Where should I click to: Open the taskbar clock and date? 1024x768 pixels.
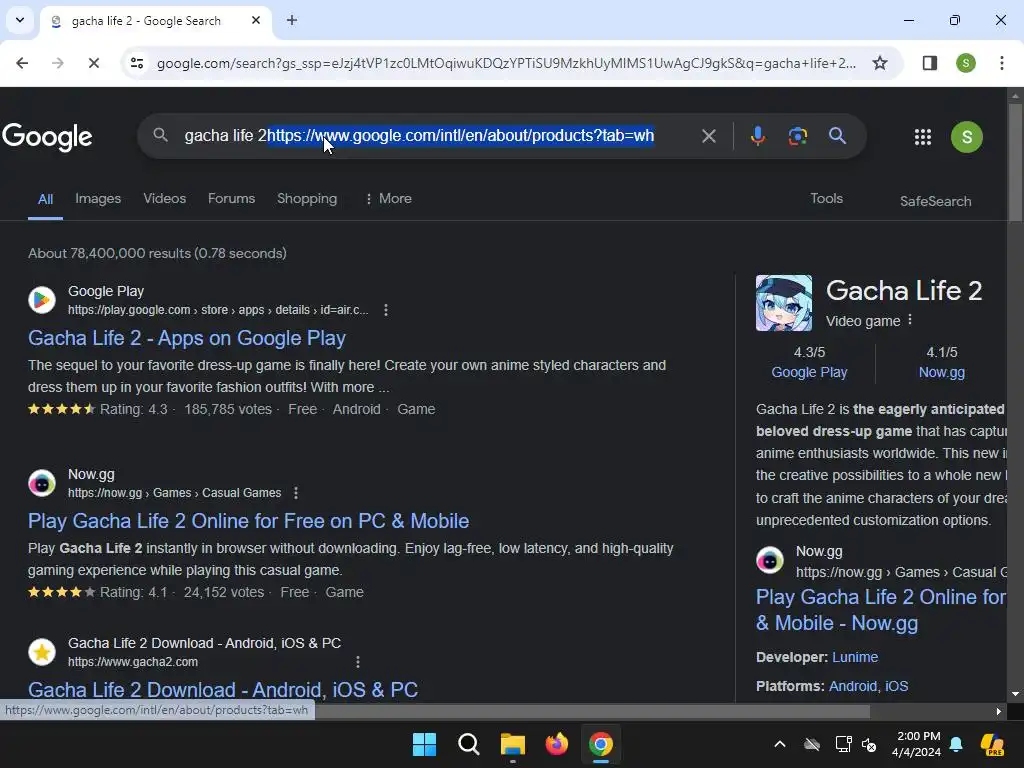point(917,744)
